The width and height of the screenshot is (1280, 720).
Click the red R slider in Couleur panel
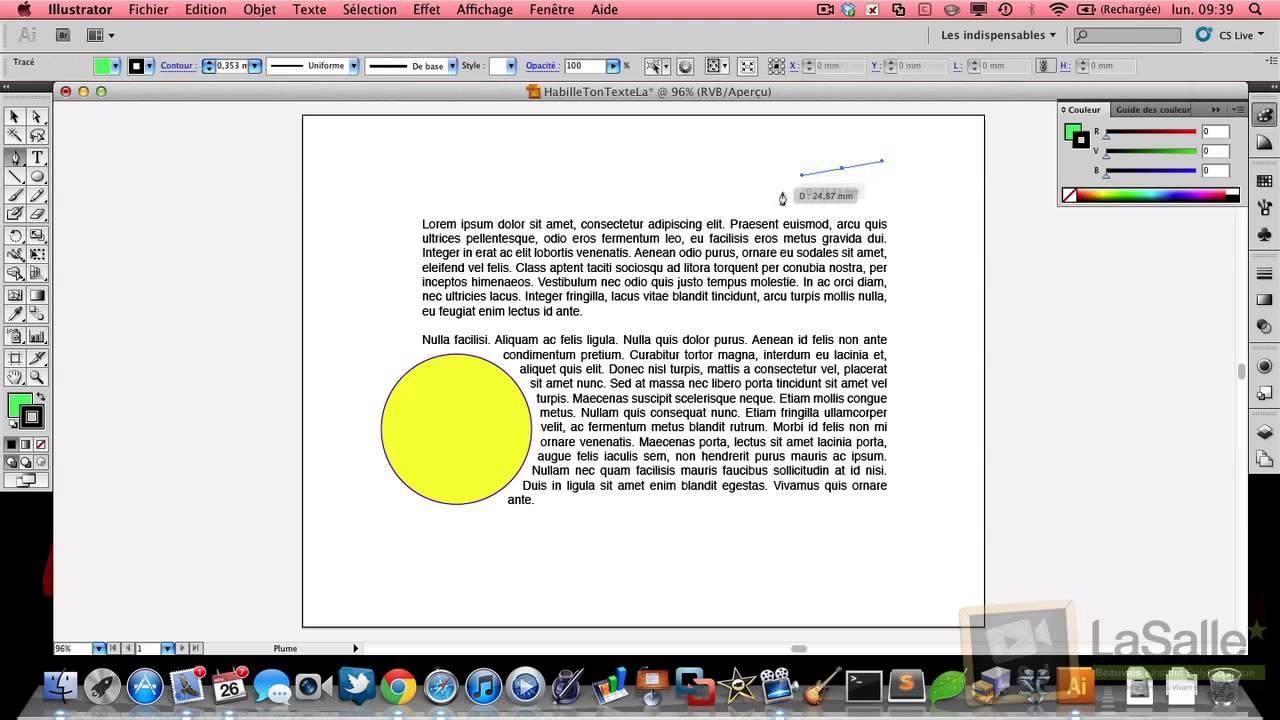1150,132
